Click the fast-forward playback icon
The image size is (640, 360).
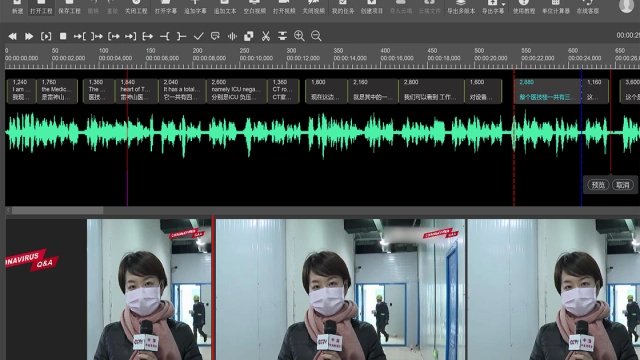29,36
